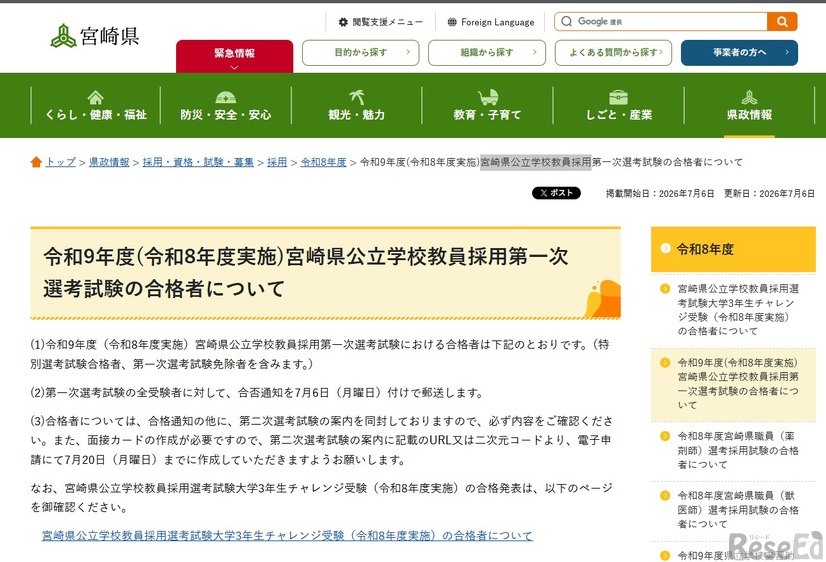This screenshot has width=826, height=562.
Task: Click the prefecture emblem icon above 県政情報
Action: 749,97
